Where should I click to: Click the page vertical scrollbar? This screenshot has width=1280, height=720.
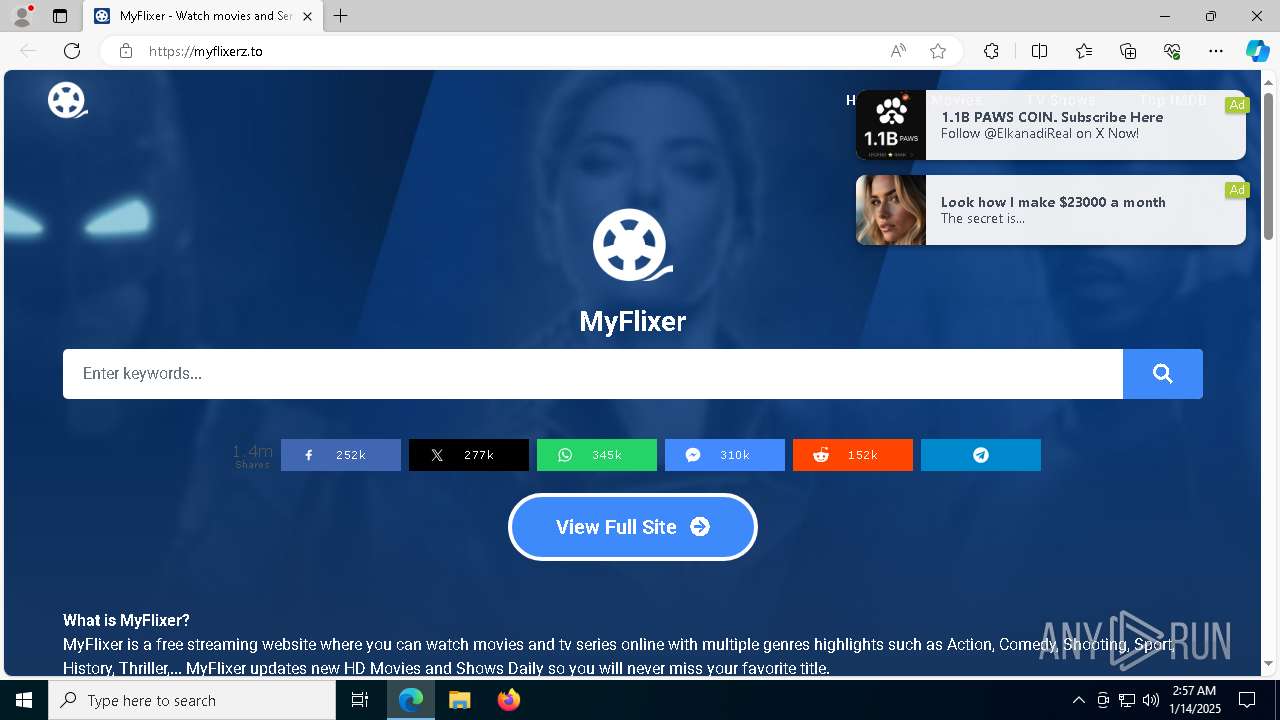[x=1268, y=166]
